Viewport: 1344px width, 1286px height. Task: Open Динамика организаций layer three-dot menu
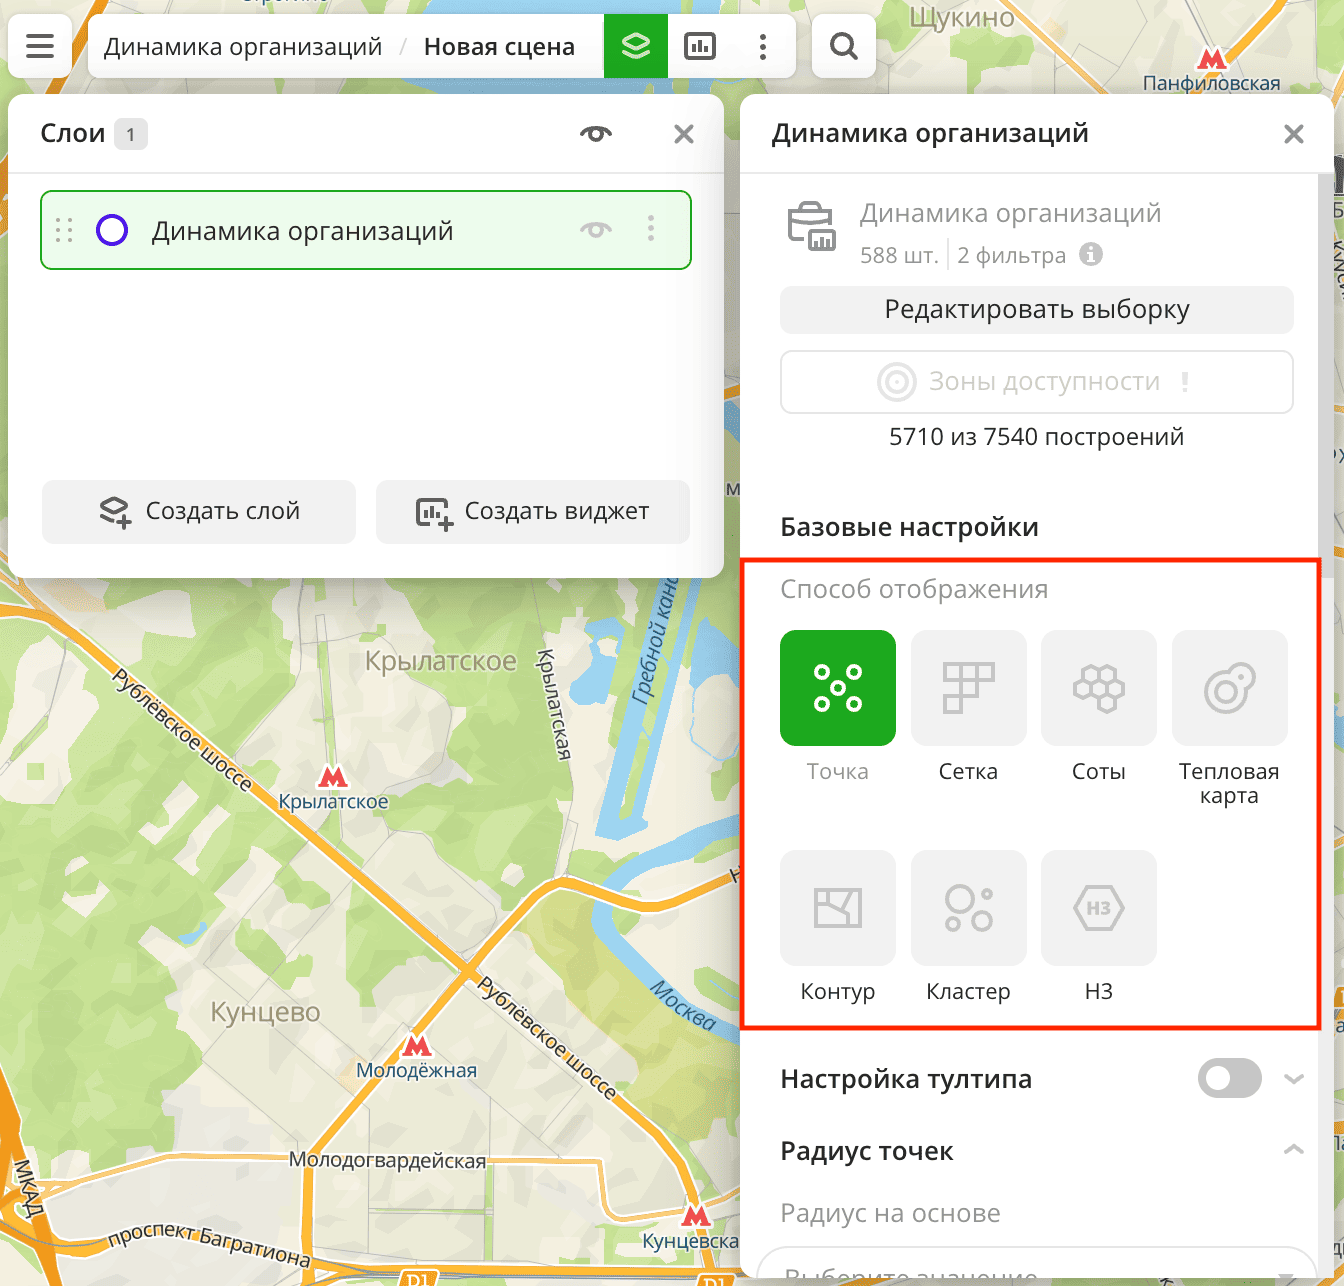coord(651,230)
